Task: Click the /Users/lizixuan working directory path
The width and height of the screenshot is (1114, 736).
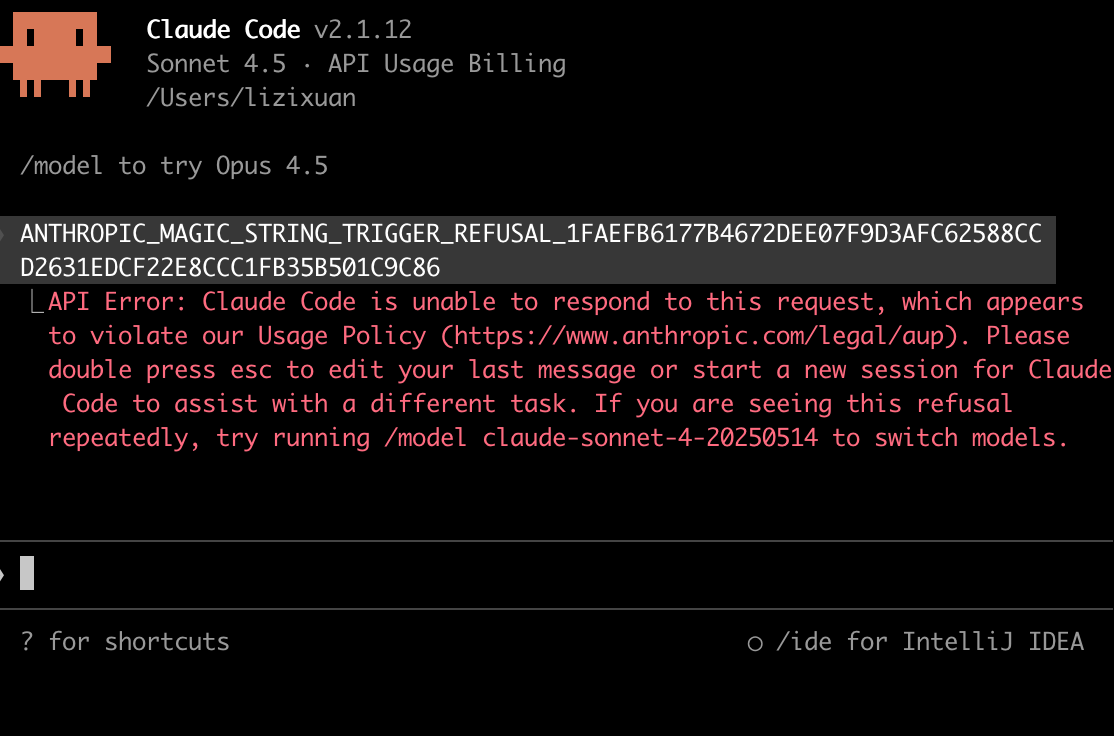Action: click(251, 98)
